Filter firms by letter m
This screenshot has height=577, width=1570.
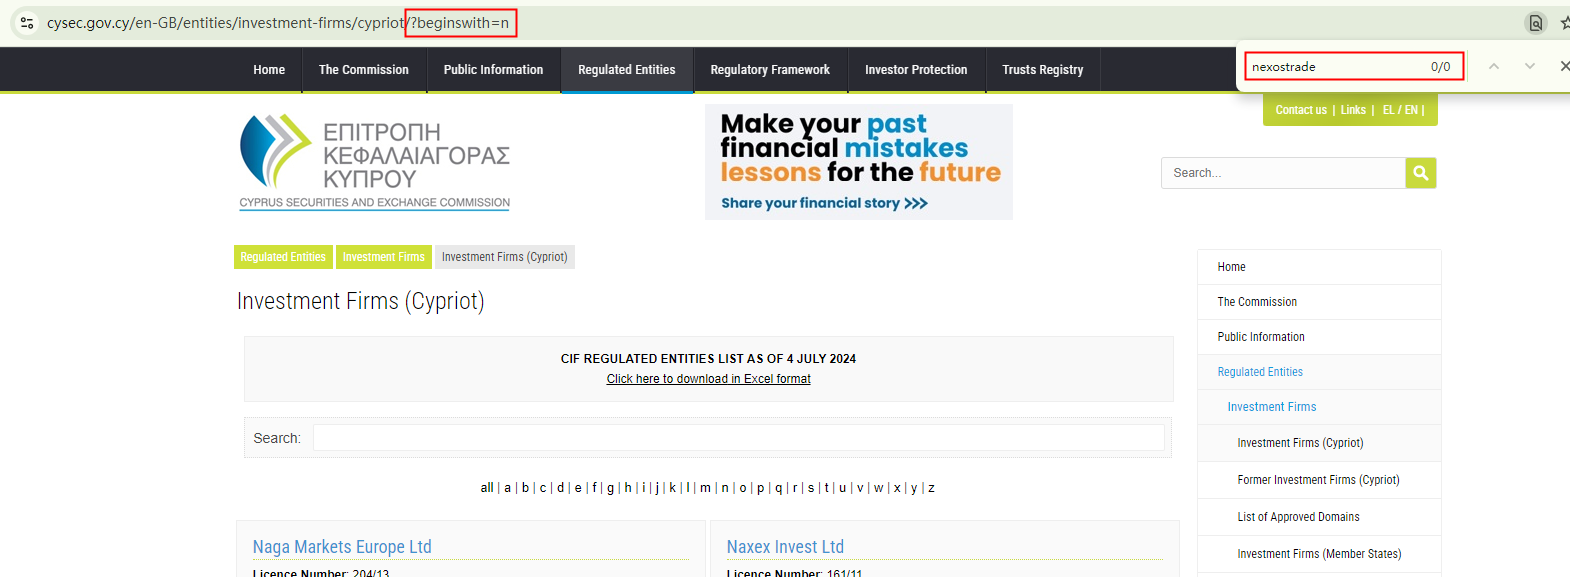click(x=705, y=488)
